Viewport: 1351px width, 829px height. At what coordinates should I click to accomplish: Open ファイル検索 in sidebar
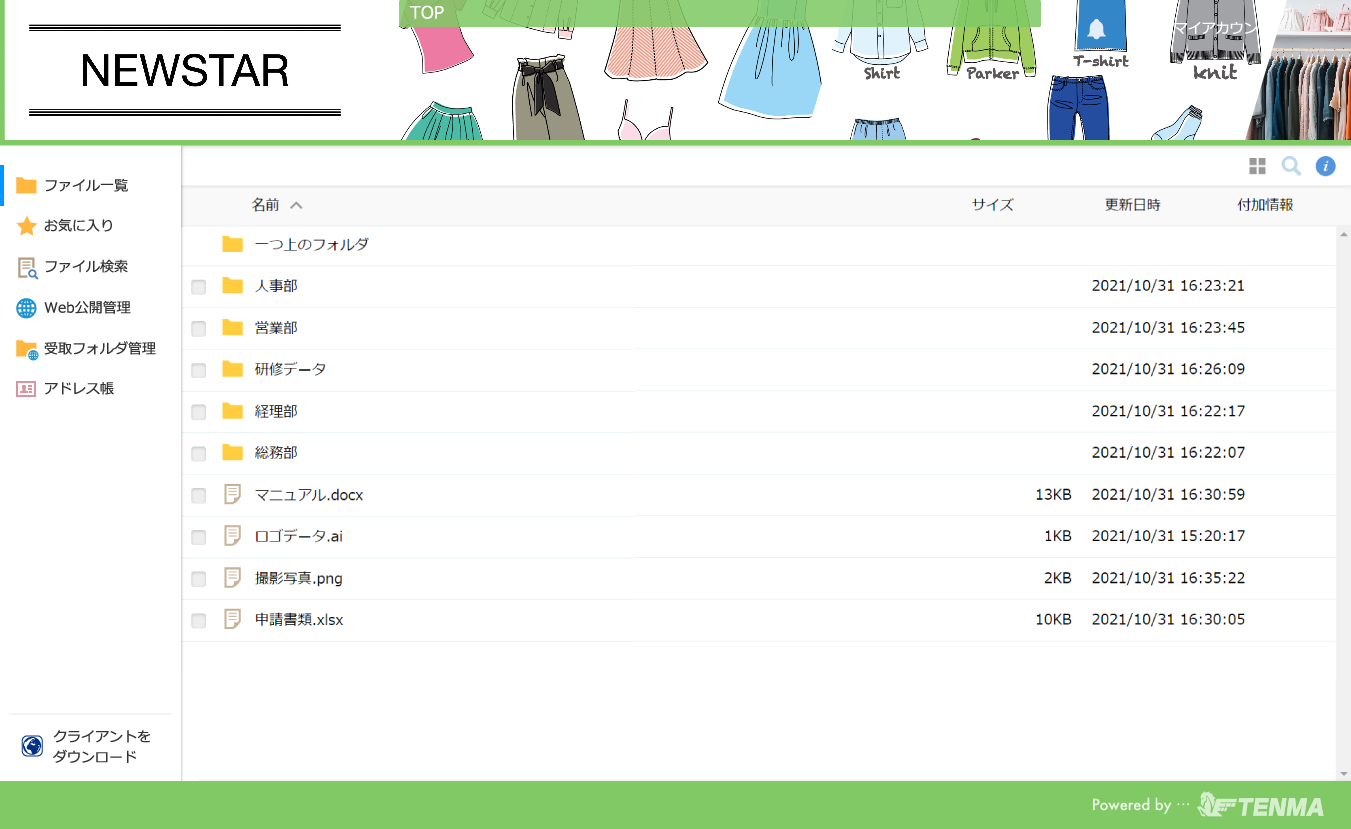point(85,267)
